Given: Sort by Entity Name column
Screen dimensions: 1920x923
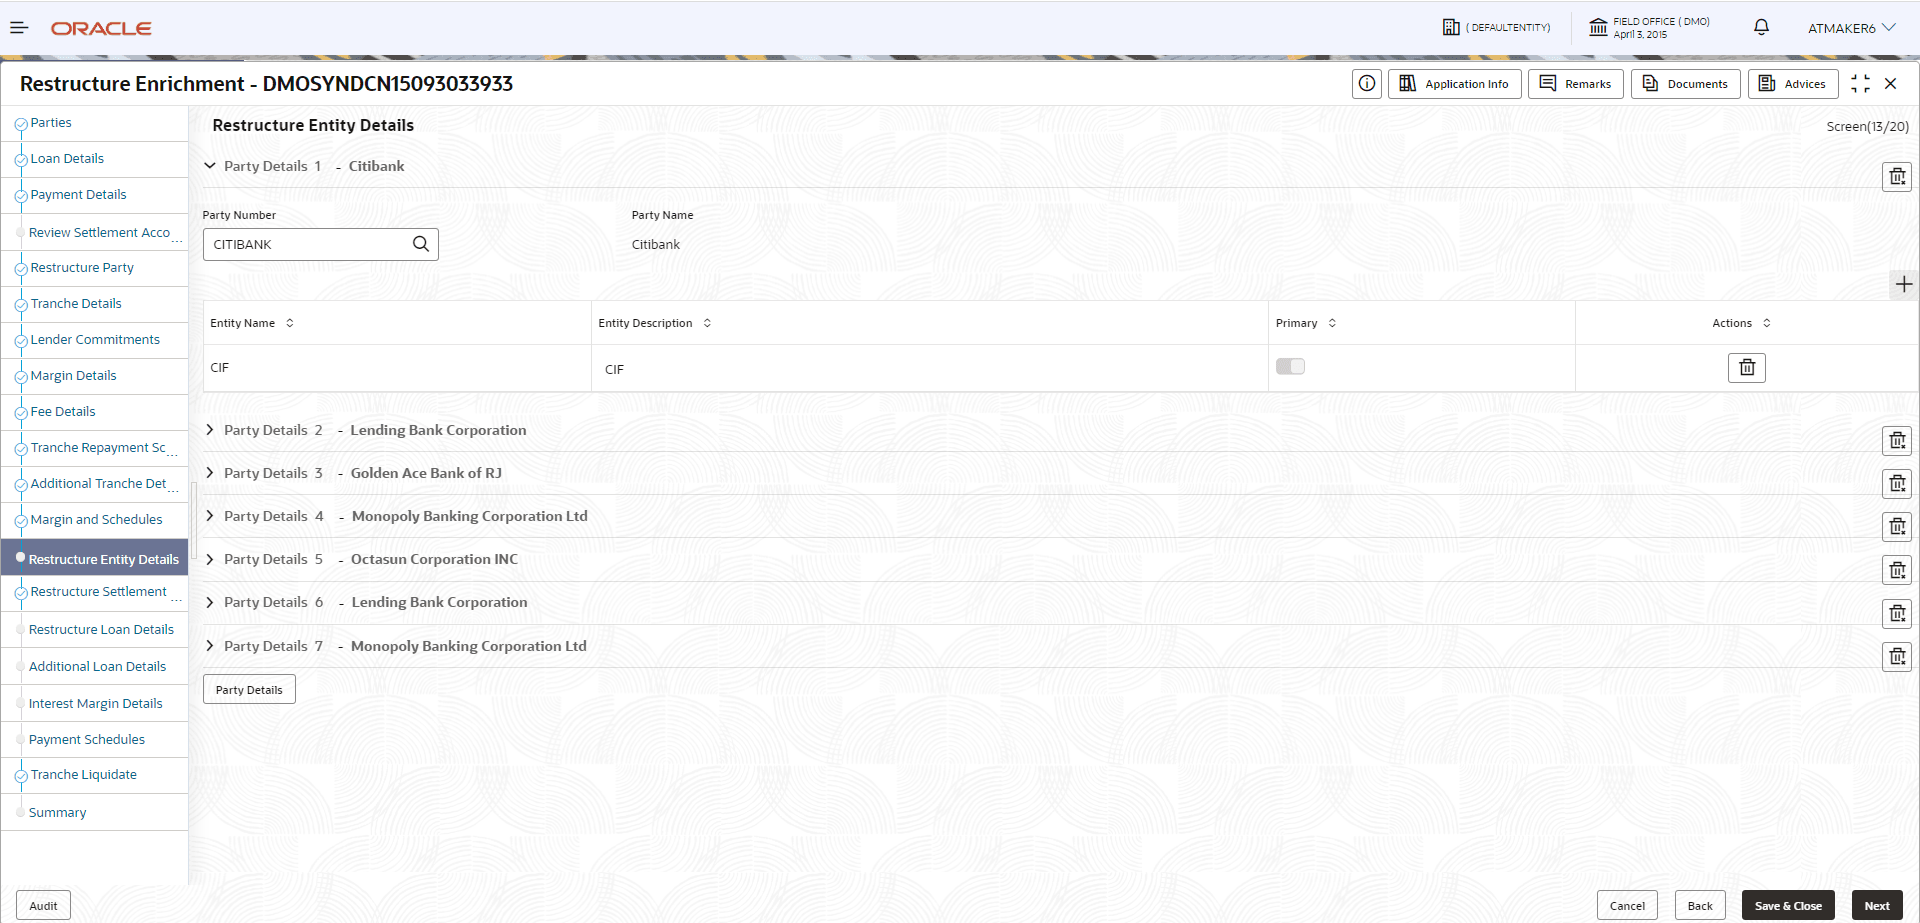Looking at the screenshot, I should [x=290, y=323].
